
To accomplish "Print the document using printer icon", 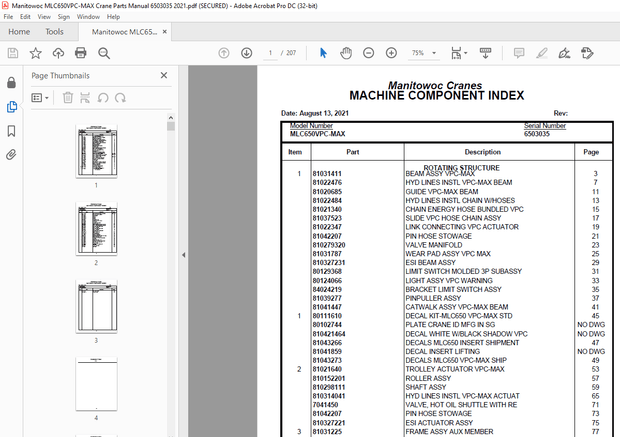I will click(x=81, y=53).
